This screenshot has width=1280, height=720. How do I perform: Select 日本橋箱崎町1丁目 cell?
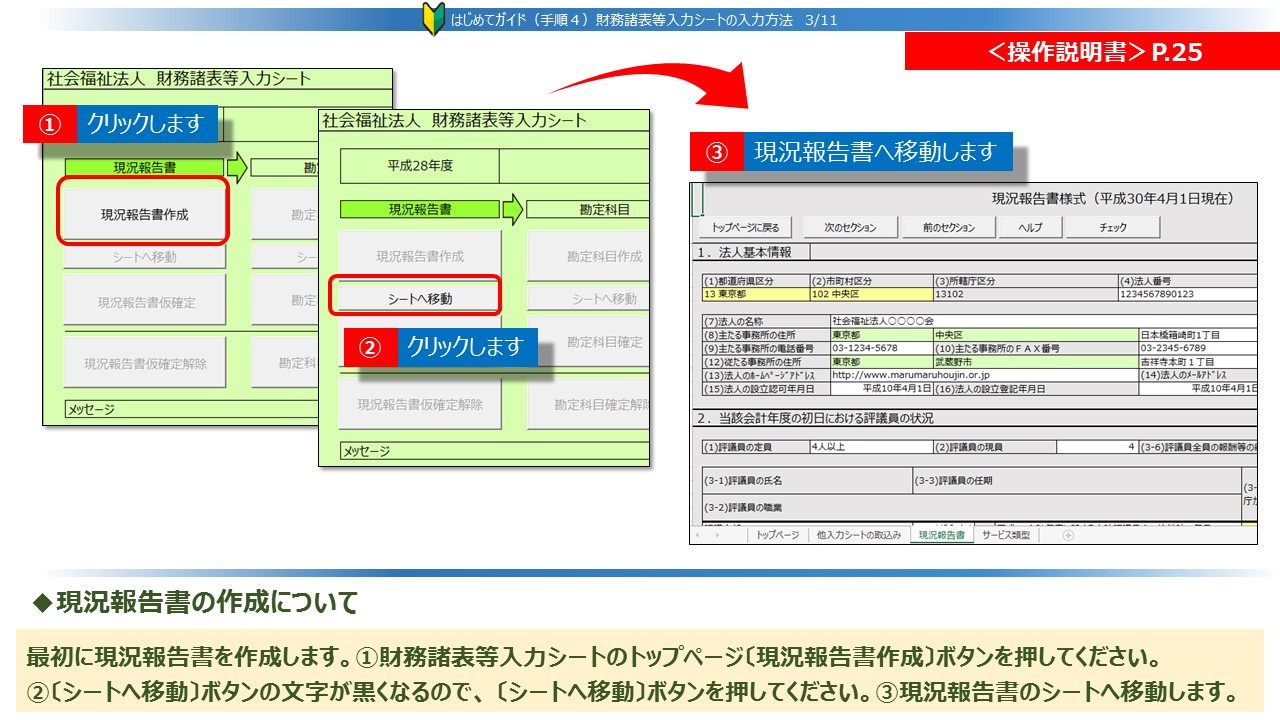pos(1197,334)
